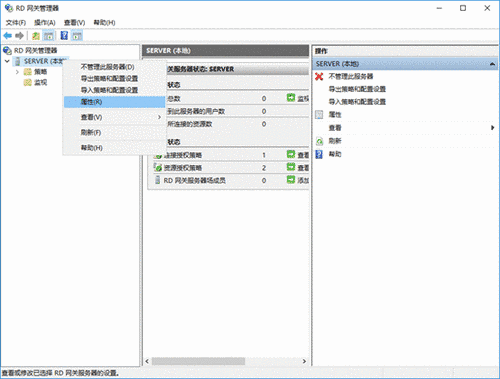Open the 查看 submenu arrow in actions pane

click(492, 128)
